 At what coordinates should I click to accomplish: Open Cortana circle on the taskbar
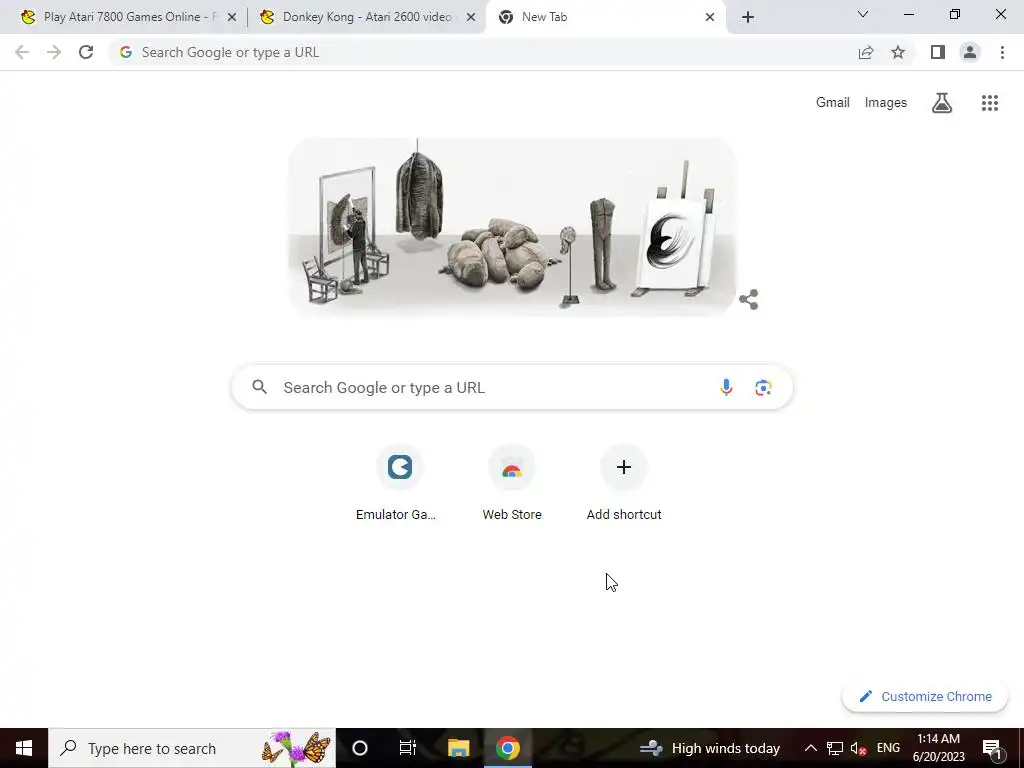click(x=360, y=748)
